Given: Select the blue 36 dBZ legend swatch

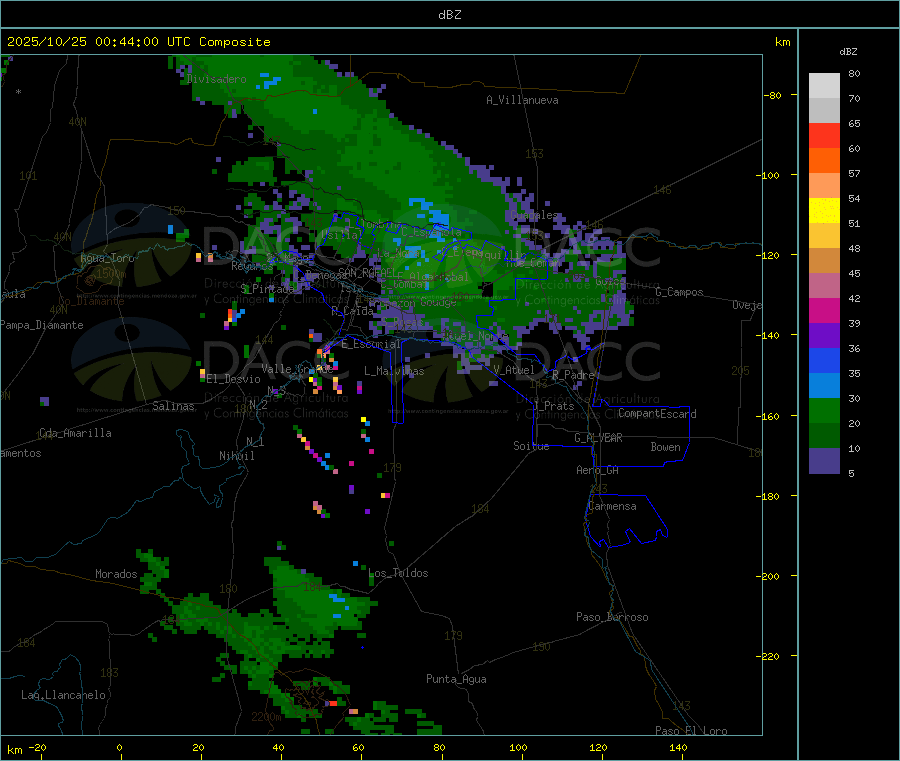Looking at the screenshot, I should point(824,360).
